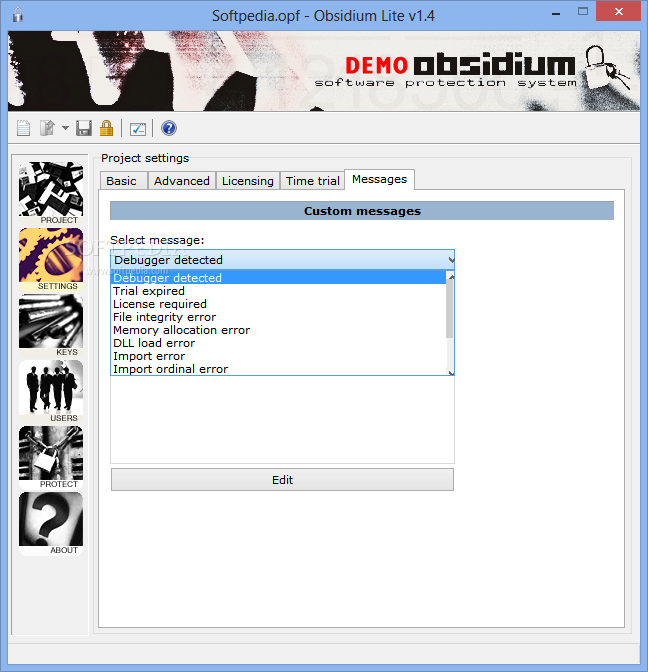This screenshot has width=648, height=672.
Task: Expand the Open project dropdown arrow
Action: click(65, 128)
